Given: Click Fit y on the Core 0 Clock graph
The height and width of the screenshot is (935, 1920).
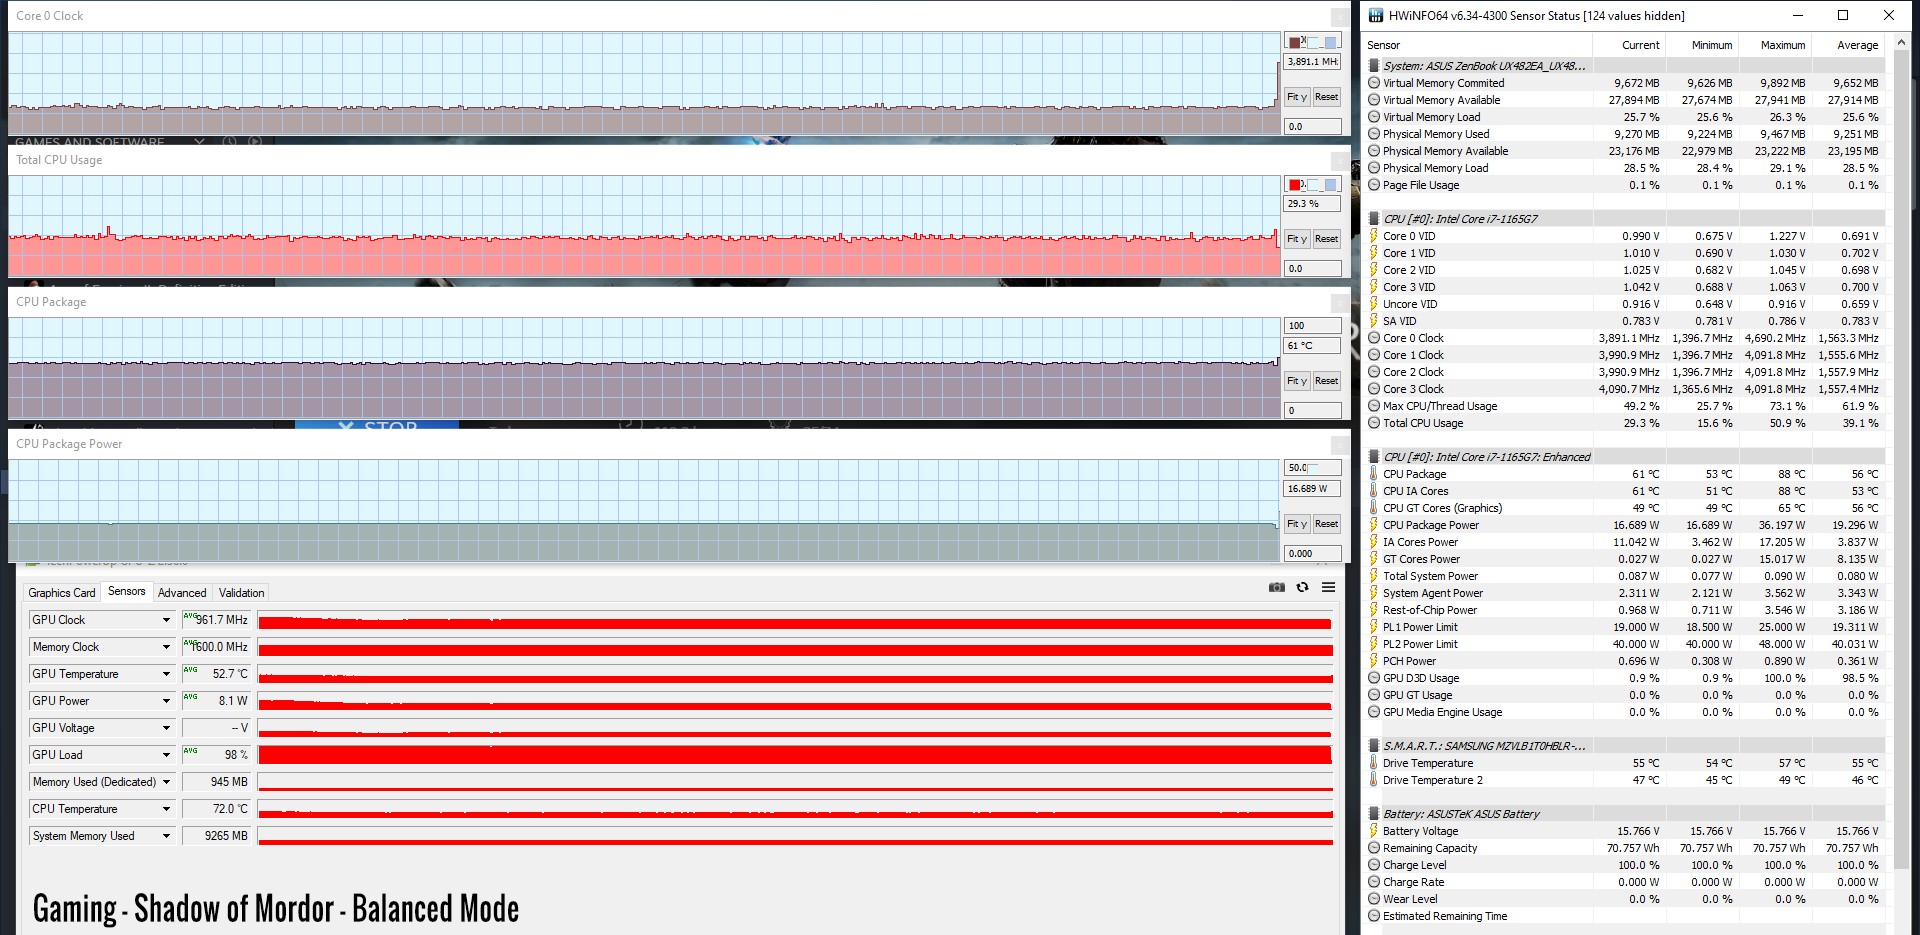Looking at the screenshot, I should (1297, 97).
